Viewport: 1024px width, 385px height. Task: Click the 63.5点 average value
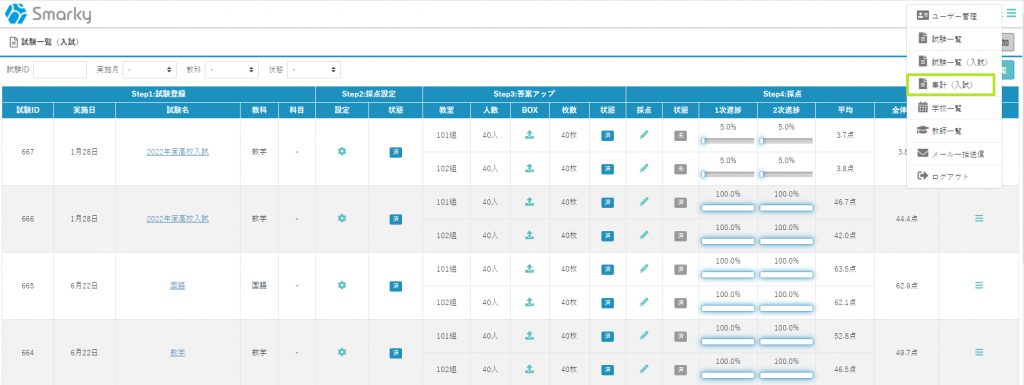pos(845,270)
